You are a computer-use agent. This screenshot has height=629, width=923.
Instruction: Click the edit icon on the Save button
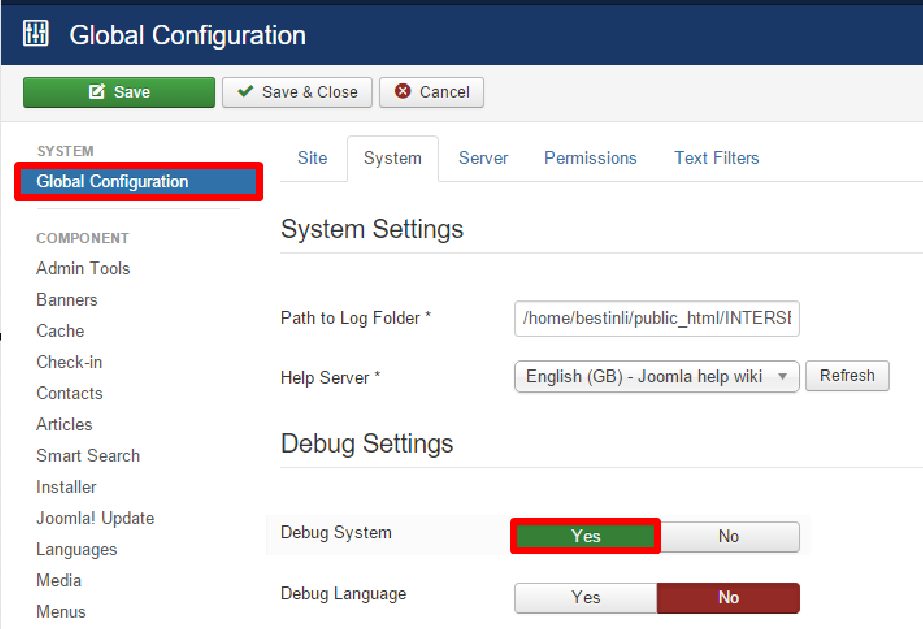(x=97, y=91)
